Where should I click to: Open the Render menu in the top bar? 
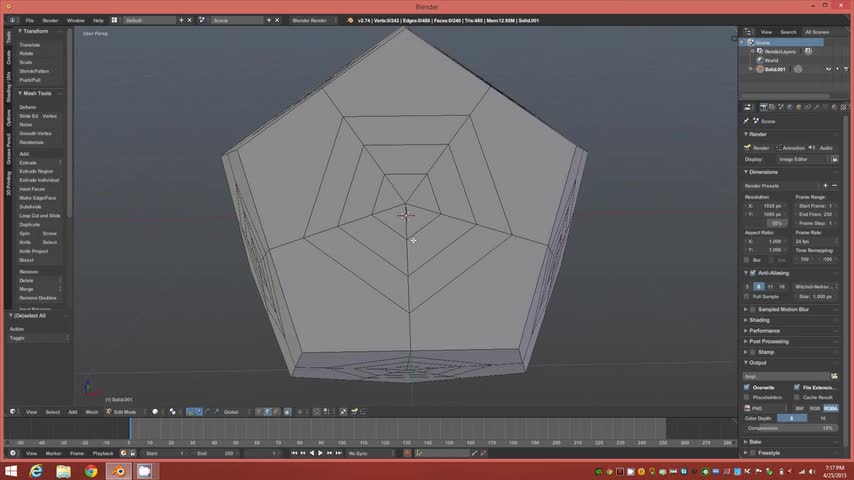50,20
